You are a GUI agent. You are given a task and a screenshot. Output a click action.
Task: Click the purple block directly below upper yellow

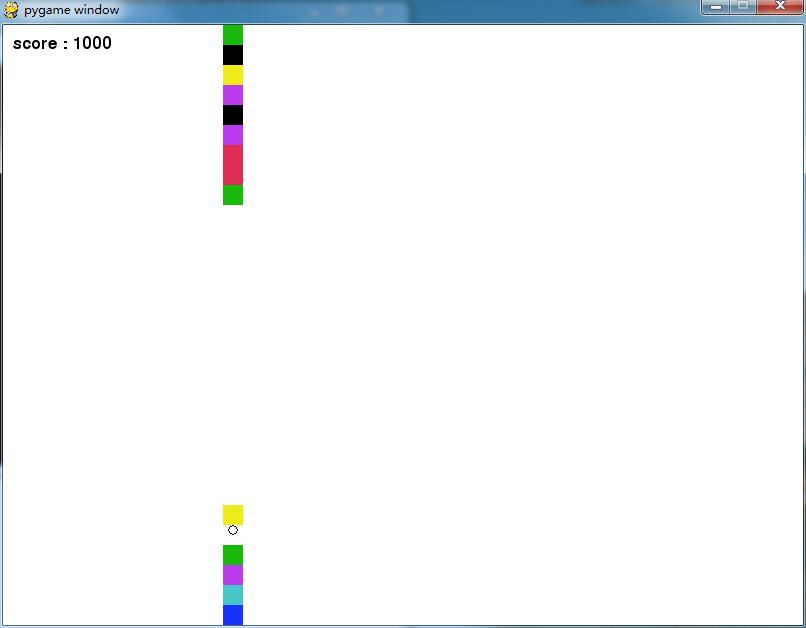[233, 95]
